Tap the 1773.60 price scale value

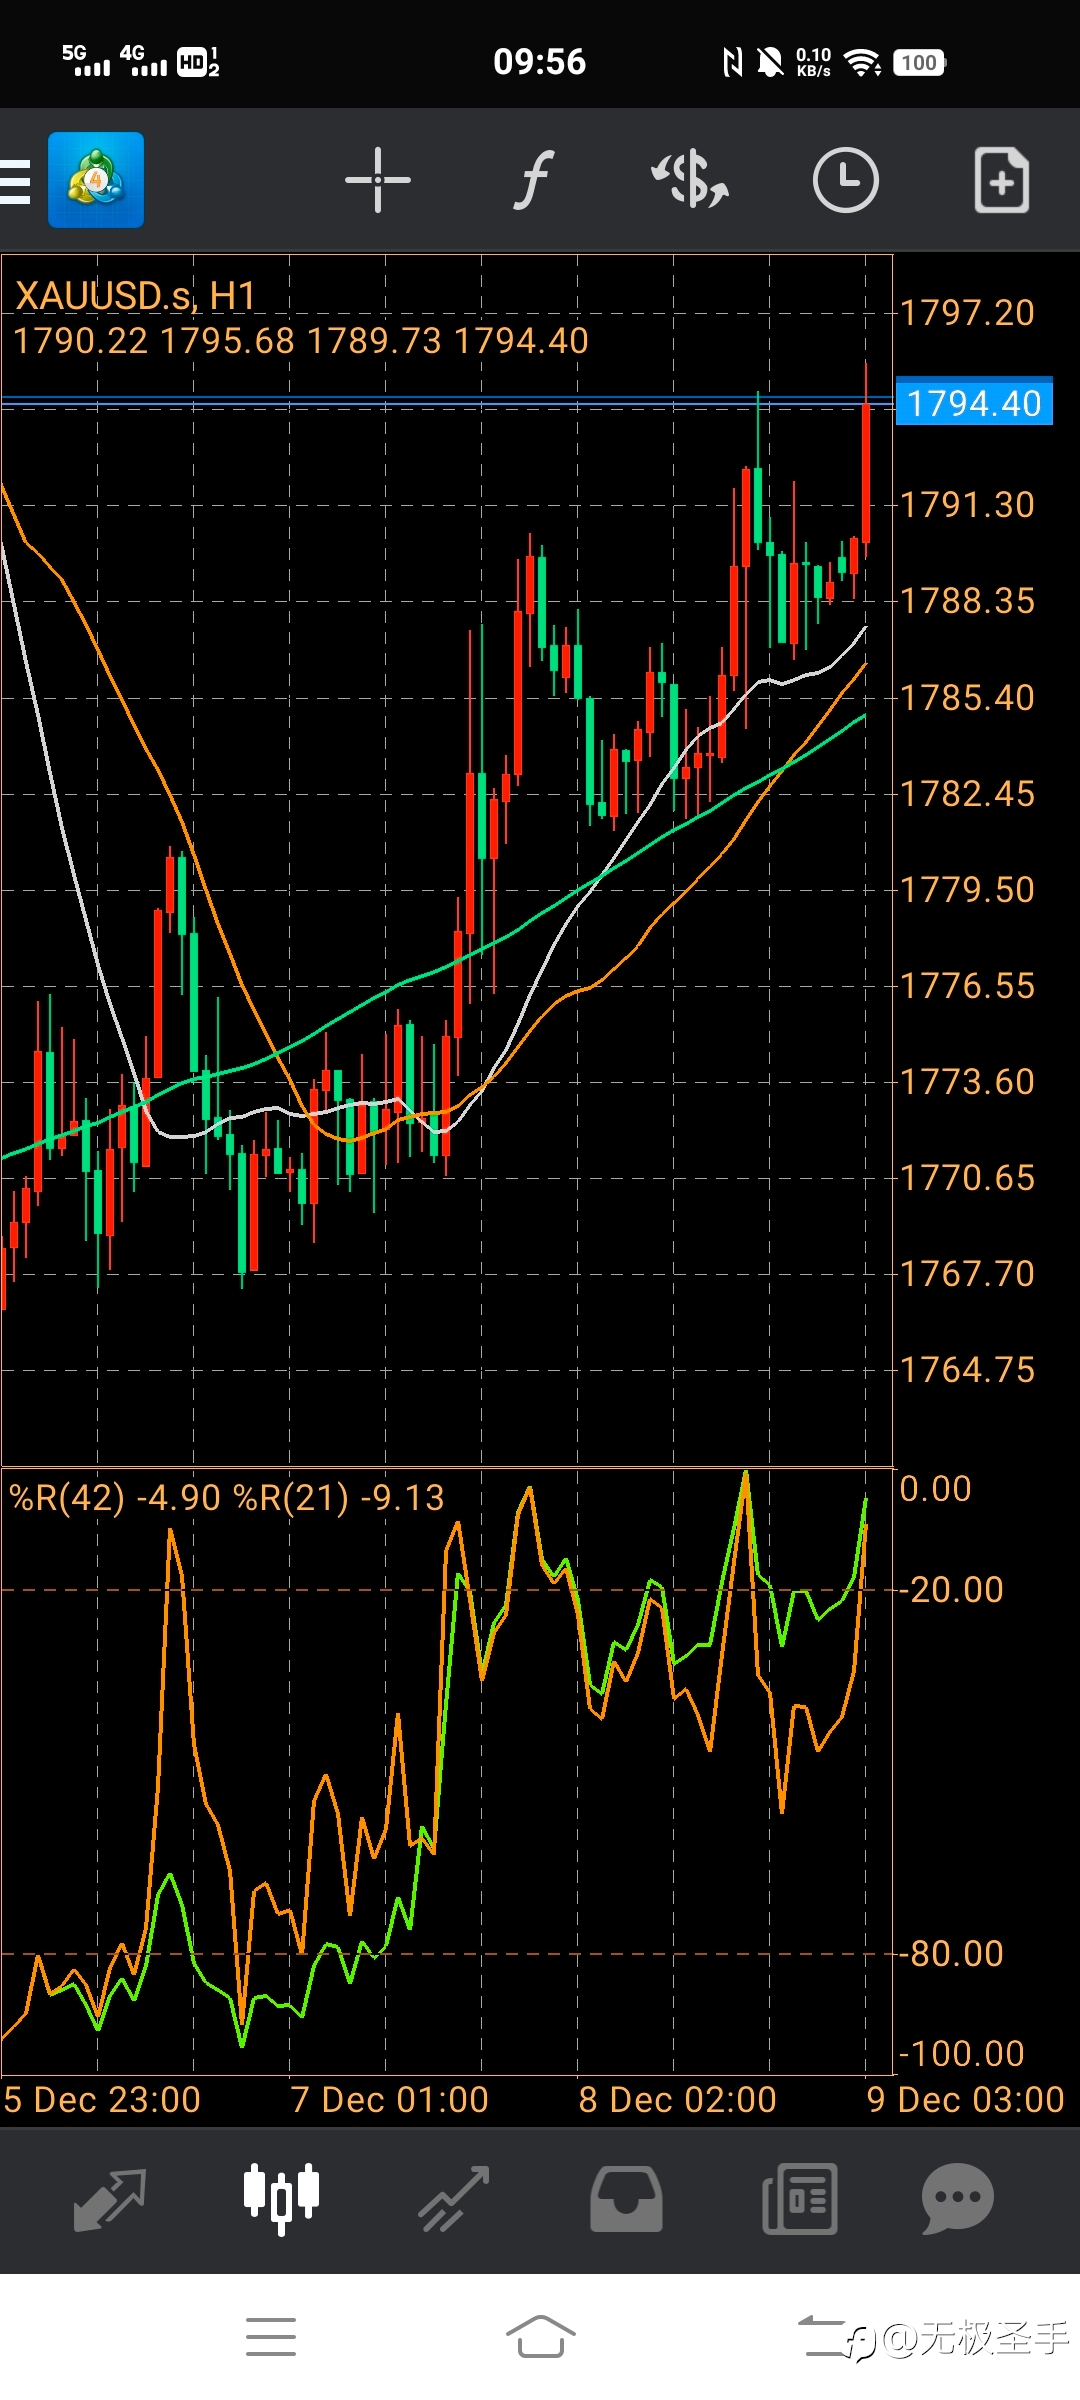[967, 1081]
